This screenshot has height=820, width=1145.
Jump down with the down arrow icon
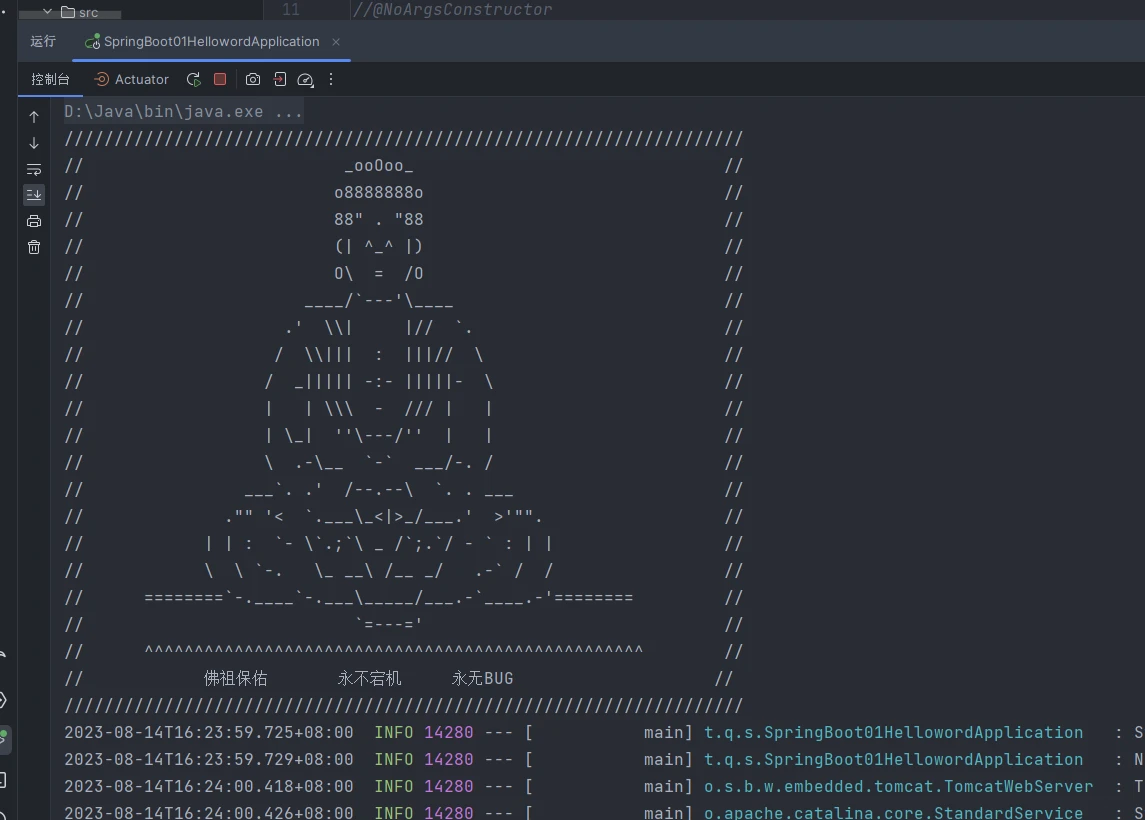(x=34, y=143)
